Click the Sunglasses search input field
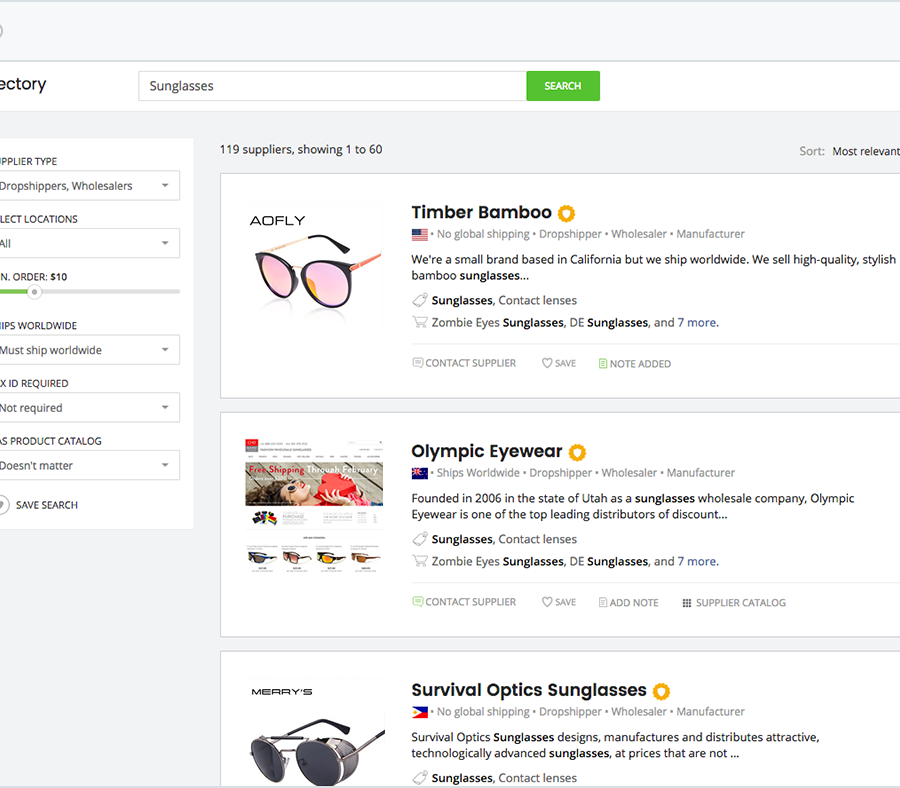900x788 pixels. (x=332, y=86)
